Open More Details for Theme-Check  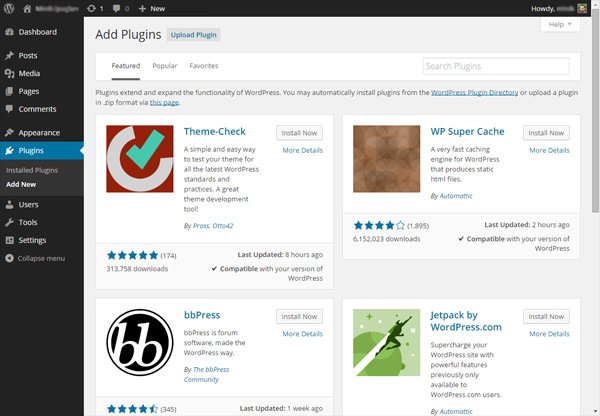point(303,150)
